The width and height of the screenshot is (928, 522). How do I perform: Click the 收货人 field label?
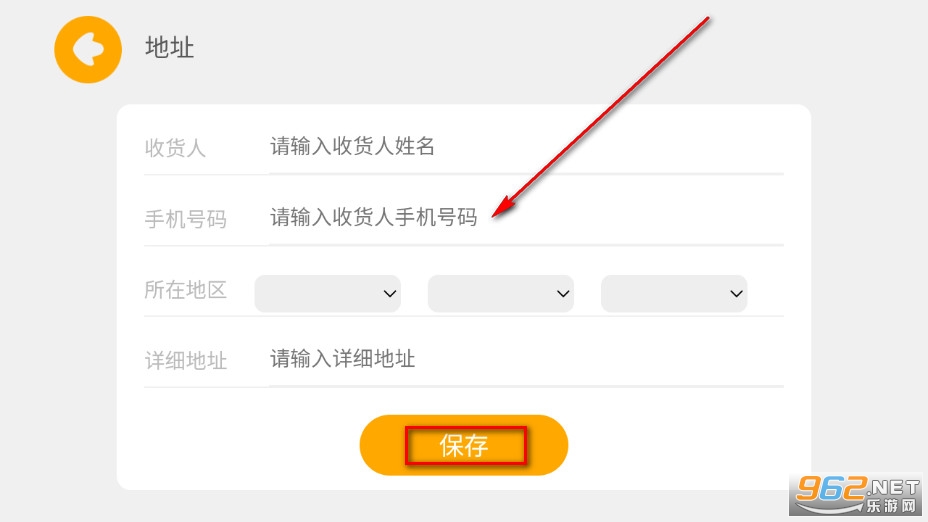pos(175,148)
